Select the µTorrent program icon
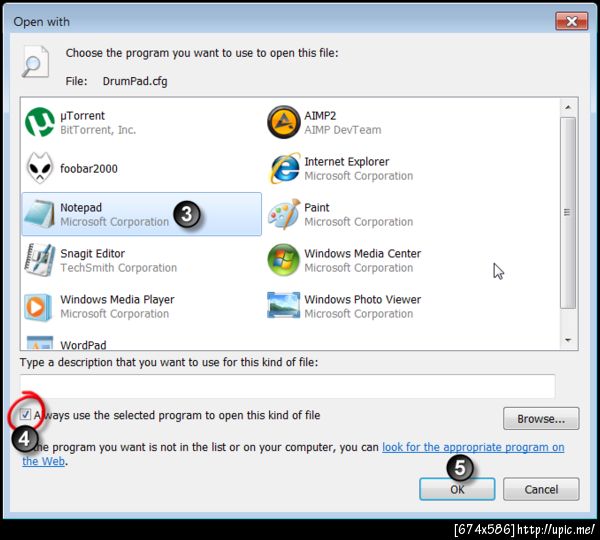Screen dimensions: 600x540 (x=39, y=122)
